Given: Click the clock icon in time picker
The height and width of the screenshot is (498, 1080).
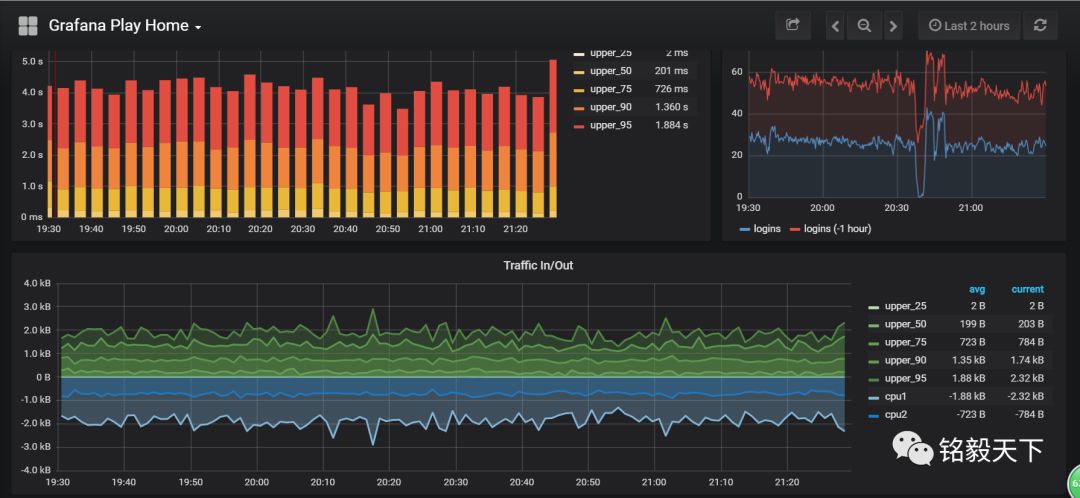Looking at the screenshot, I should 935,25.
